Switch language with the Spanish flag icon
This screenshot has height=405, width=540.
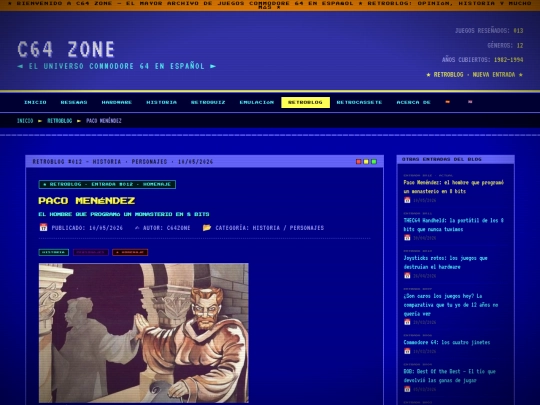447,102
